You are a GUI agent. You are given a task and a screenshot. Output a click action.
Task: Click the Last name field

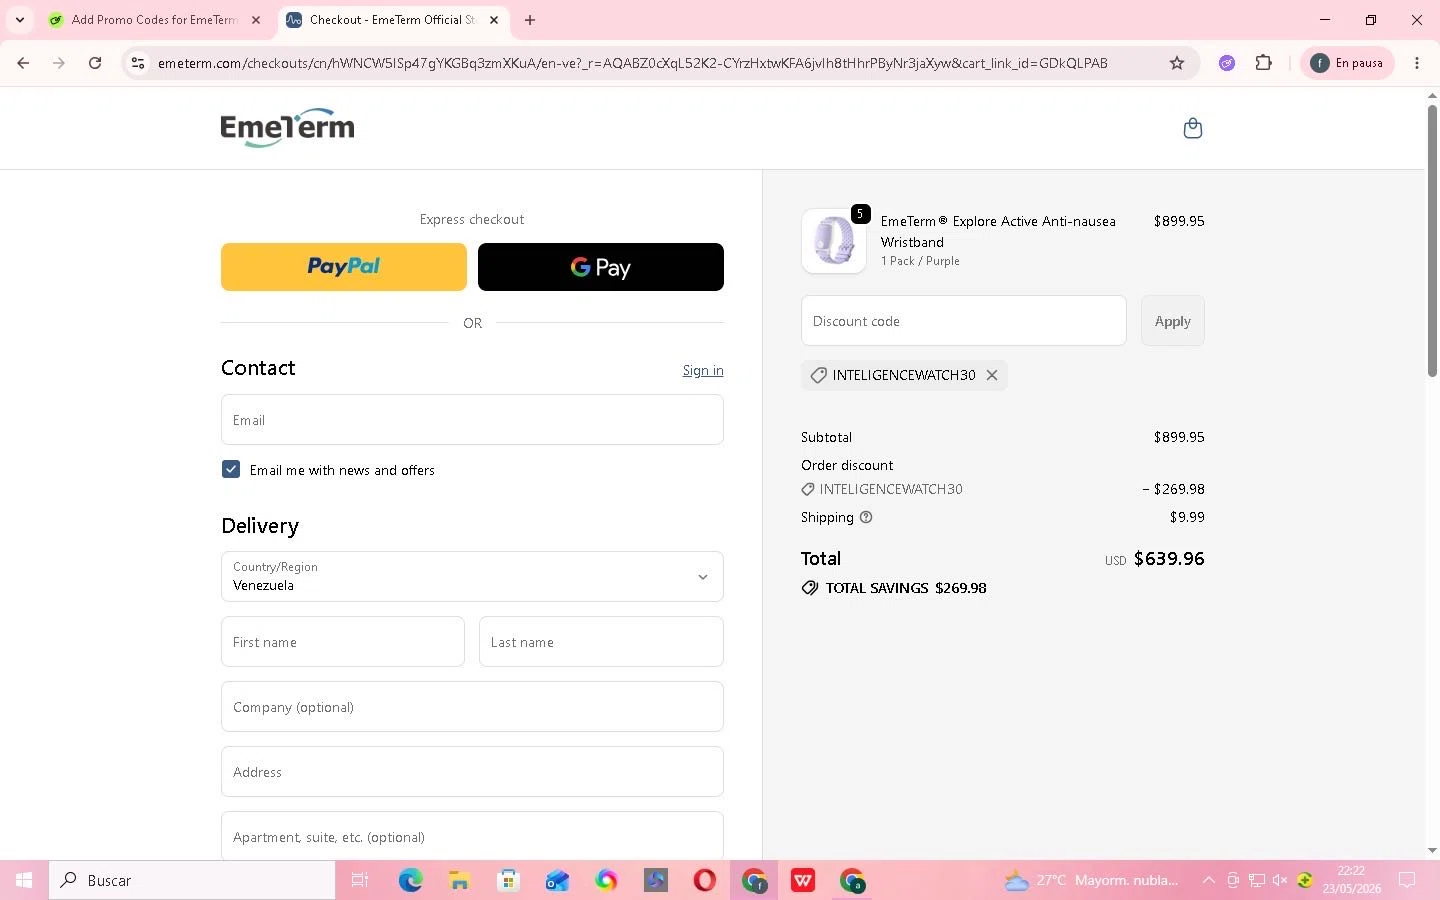(x=601, y=642)
